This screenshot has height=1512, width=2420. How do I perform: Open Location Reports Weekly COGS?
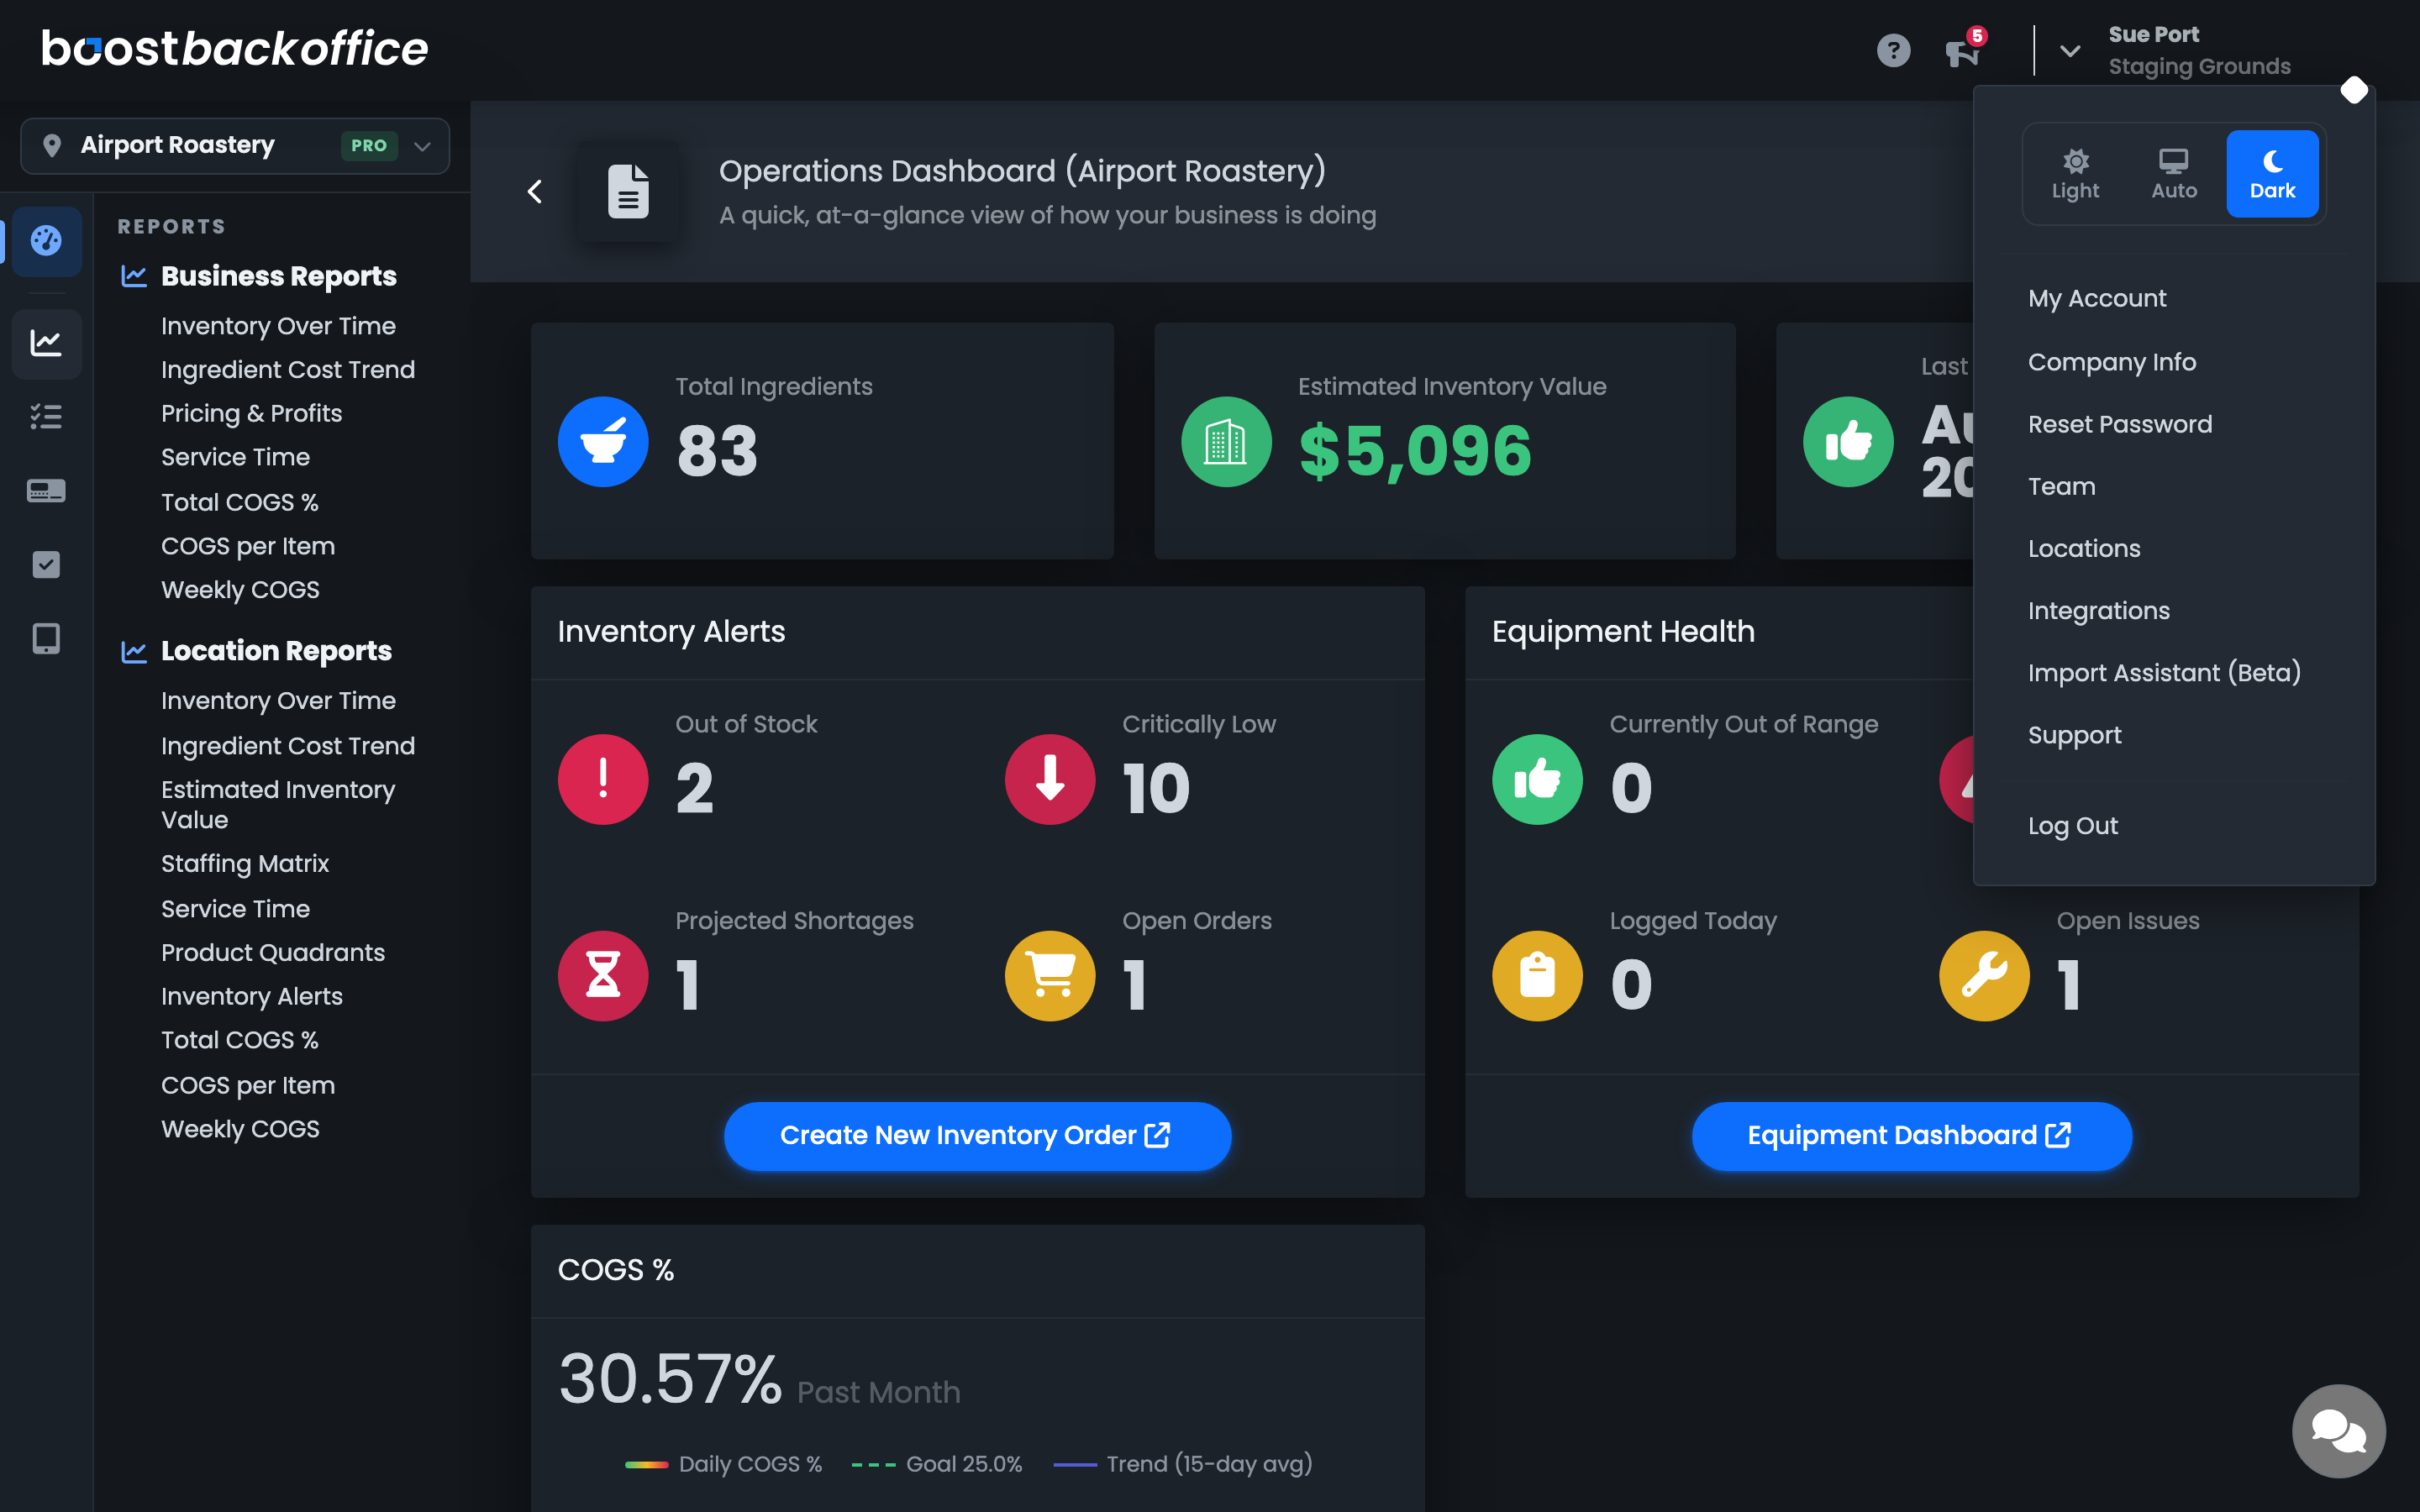(240, 1129)
